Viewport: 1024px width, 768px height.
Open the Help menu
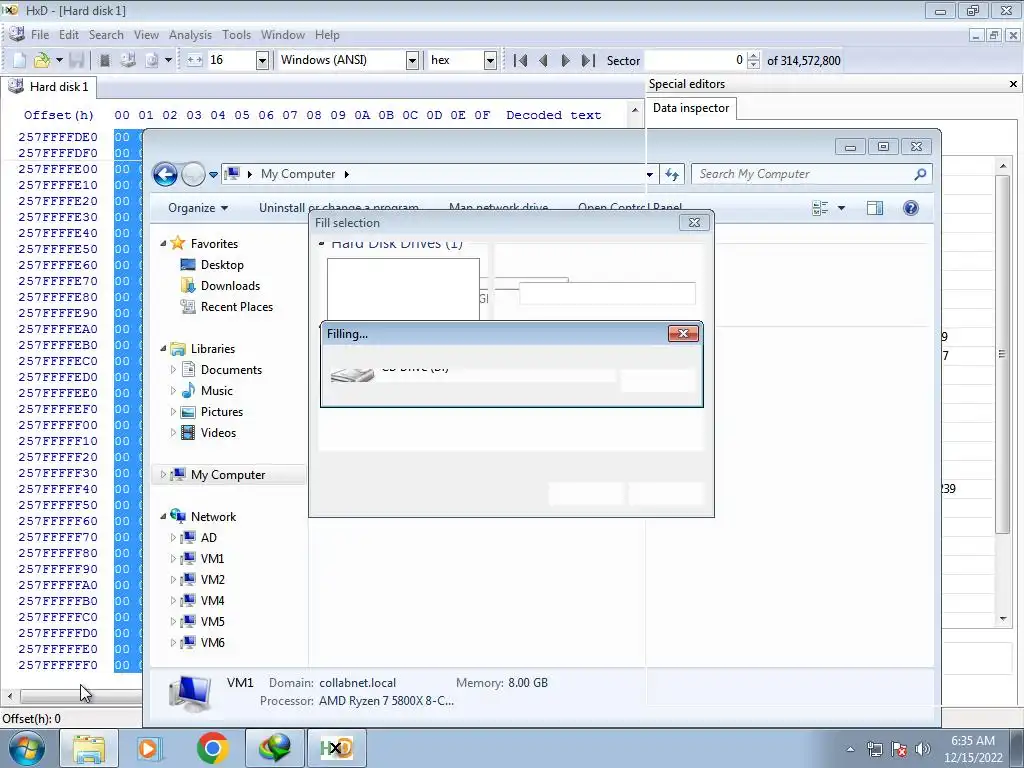pos(327,35)
